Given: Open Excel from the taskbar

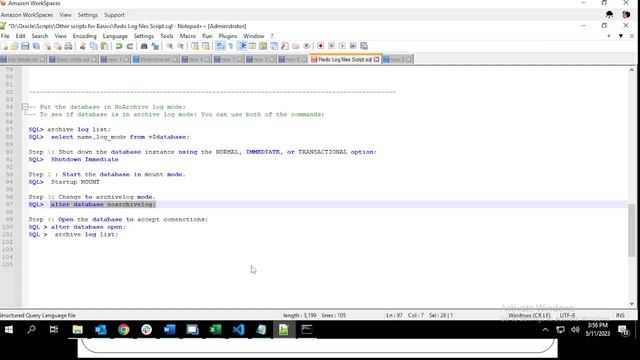Looking at the screenshot, I should (216, 329).
